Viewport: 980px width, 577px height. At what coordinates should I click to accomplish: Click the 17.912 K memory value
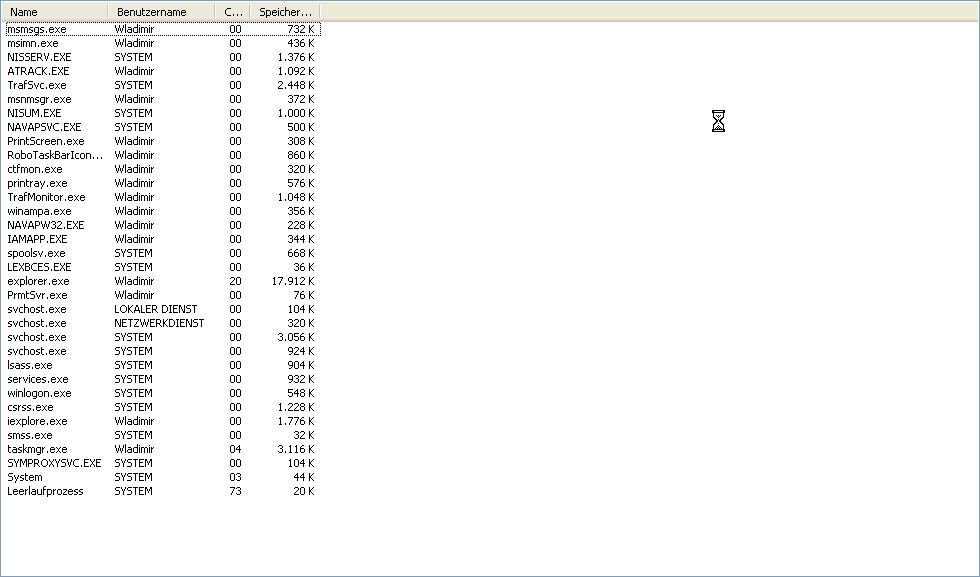pos(293,281)
